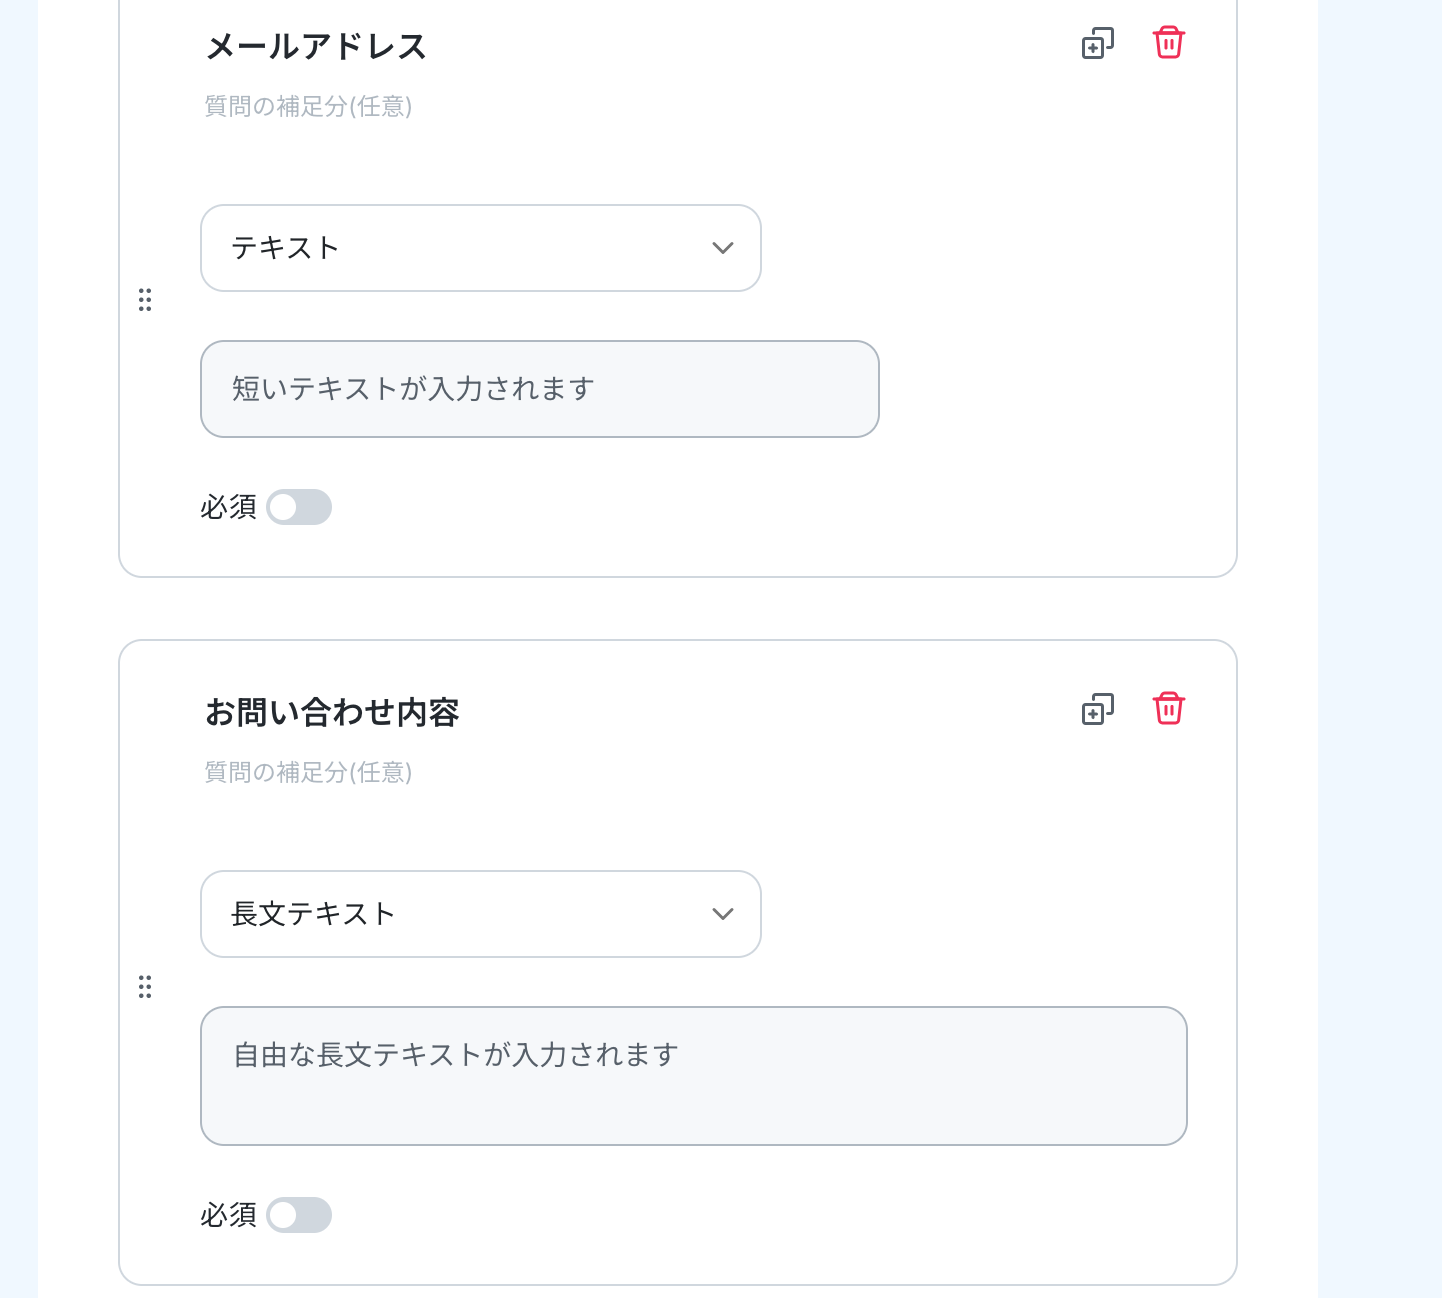The height and width of the screenshot is (1298, 1442).
Task: Click 質問の補足分(任意) field under メールアドレス
Action: pyautogui.click(x=308, y=106)
